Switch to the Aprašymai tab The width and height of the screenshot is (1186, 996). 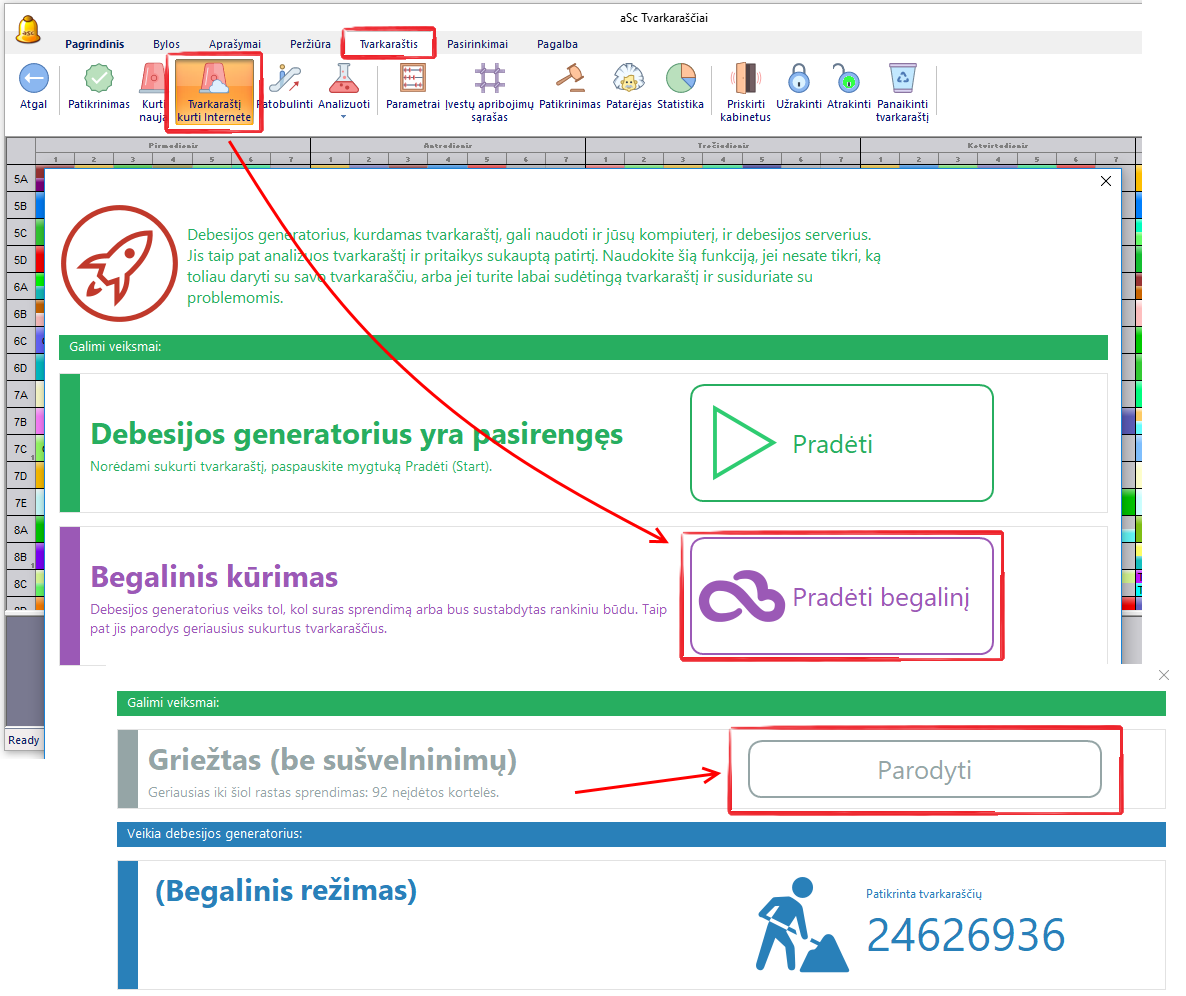235,44
